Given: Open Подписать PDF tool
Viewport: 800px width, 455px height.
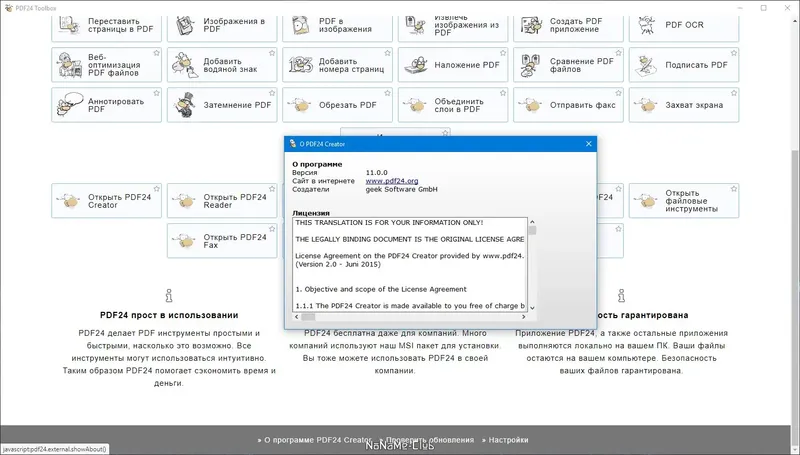Looking at the screenshot, I should pyautogui.click(x=684, y=65).
